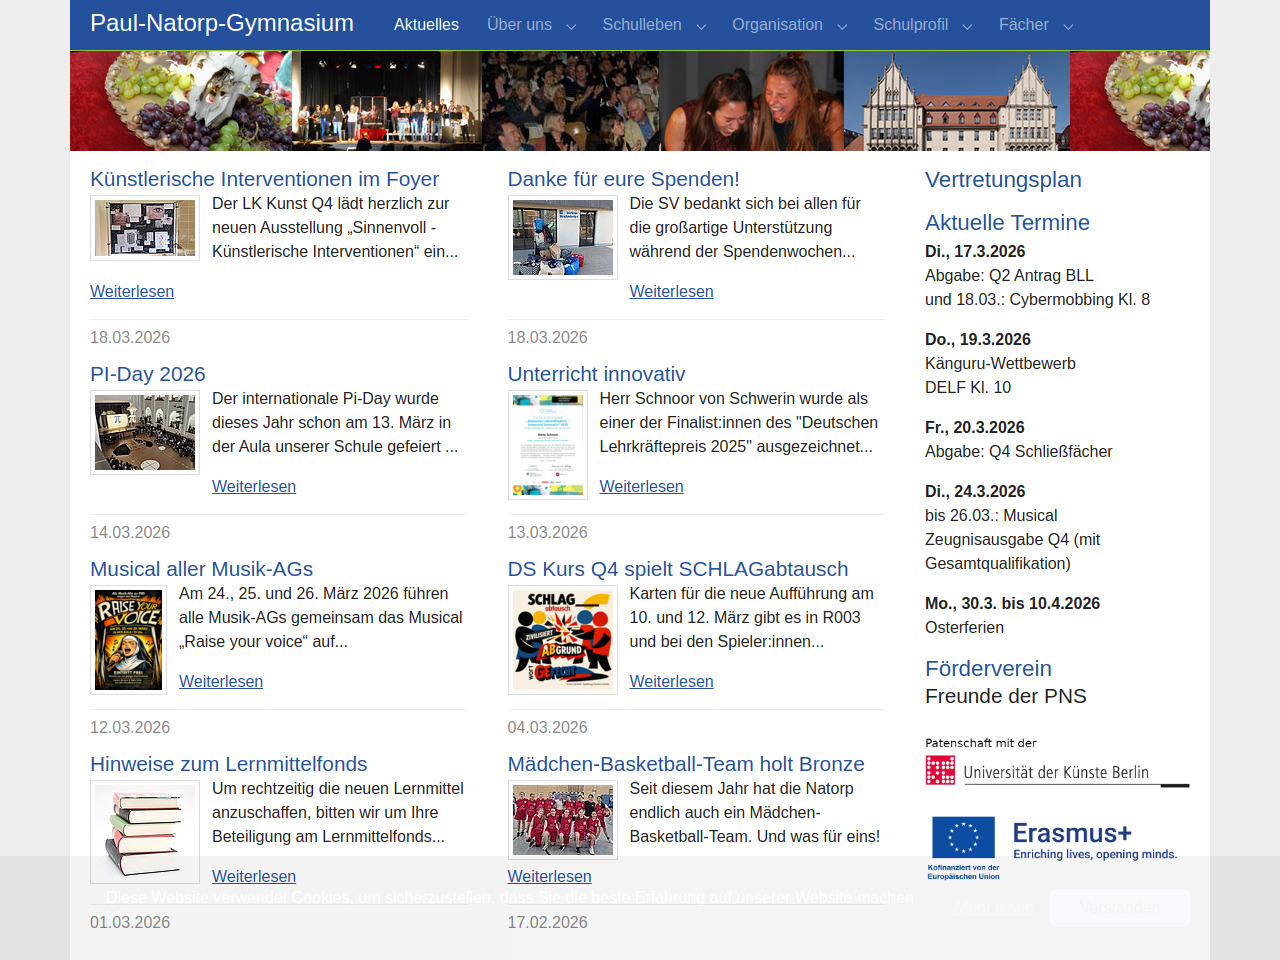
Task: Expand the Fächer dropdown menu
Action: [1035, 25]
